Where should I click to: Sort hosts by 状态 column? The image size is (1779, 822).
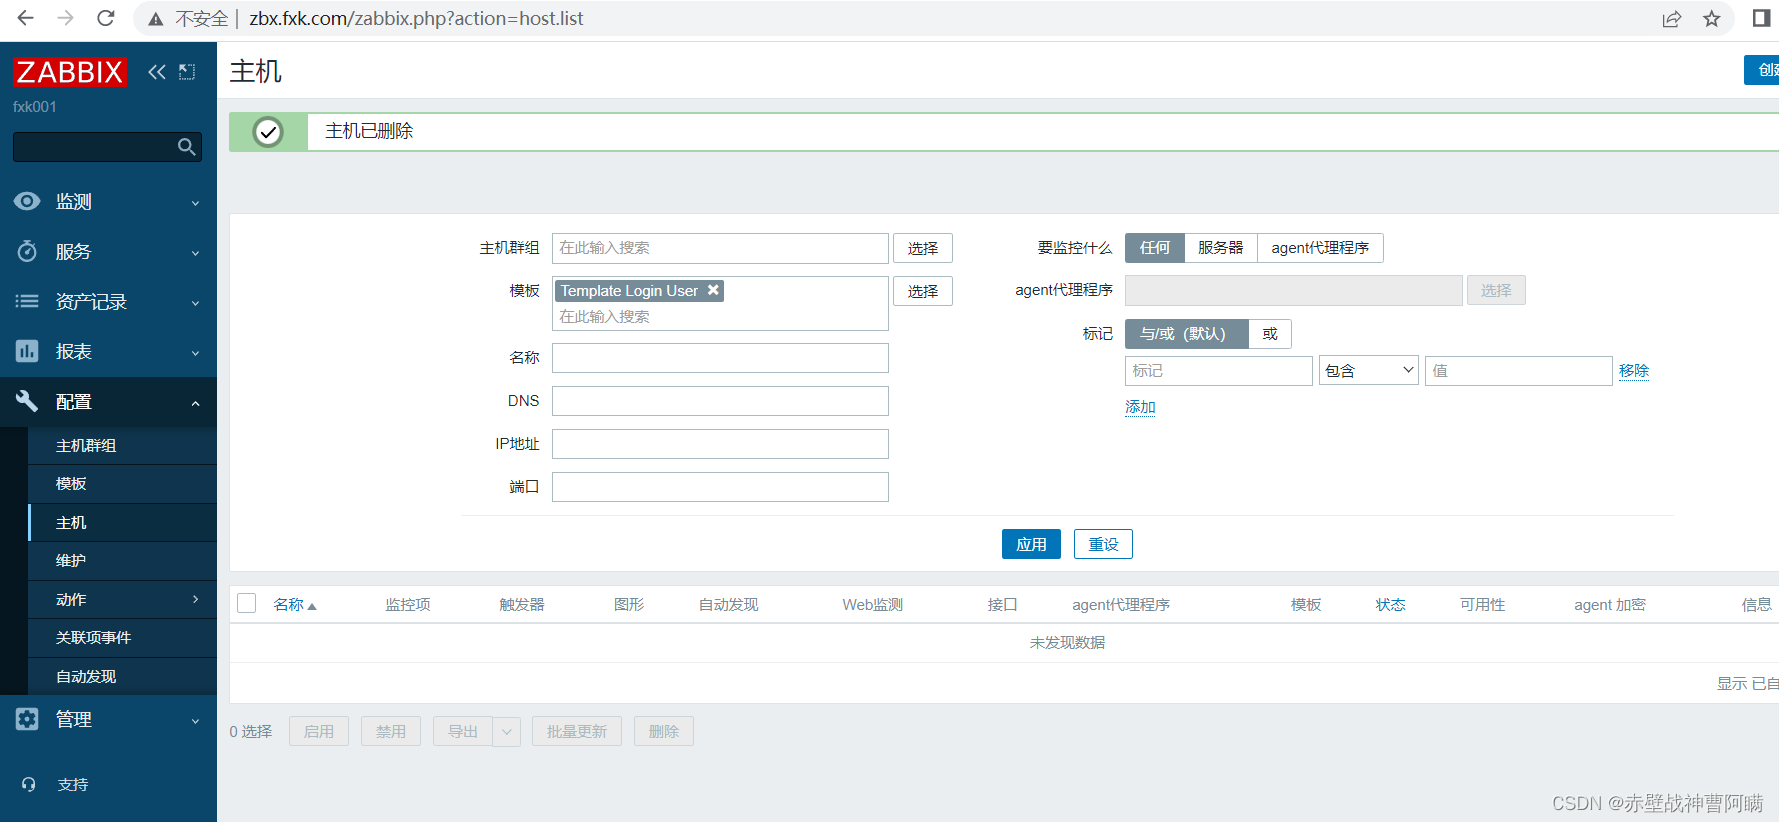click(x=1390, y=604)
